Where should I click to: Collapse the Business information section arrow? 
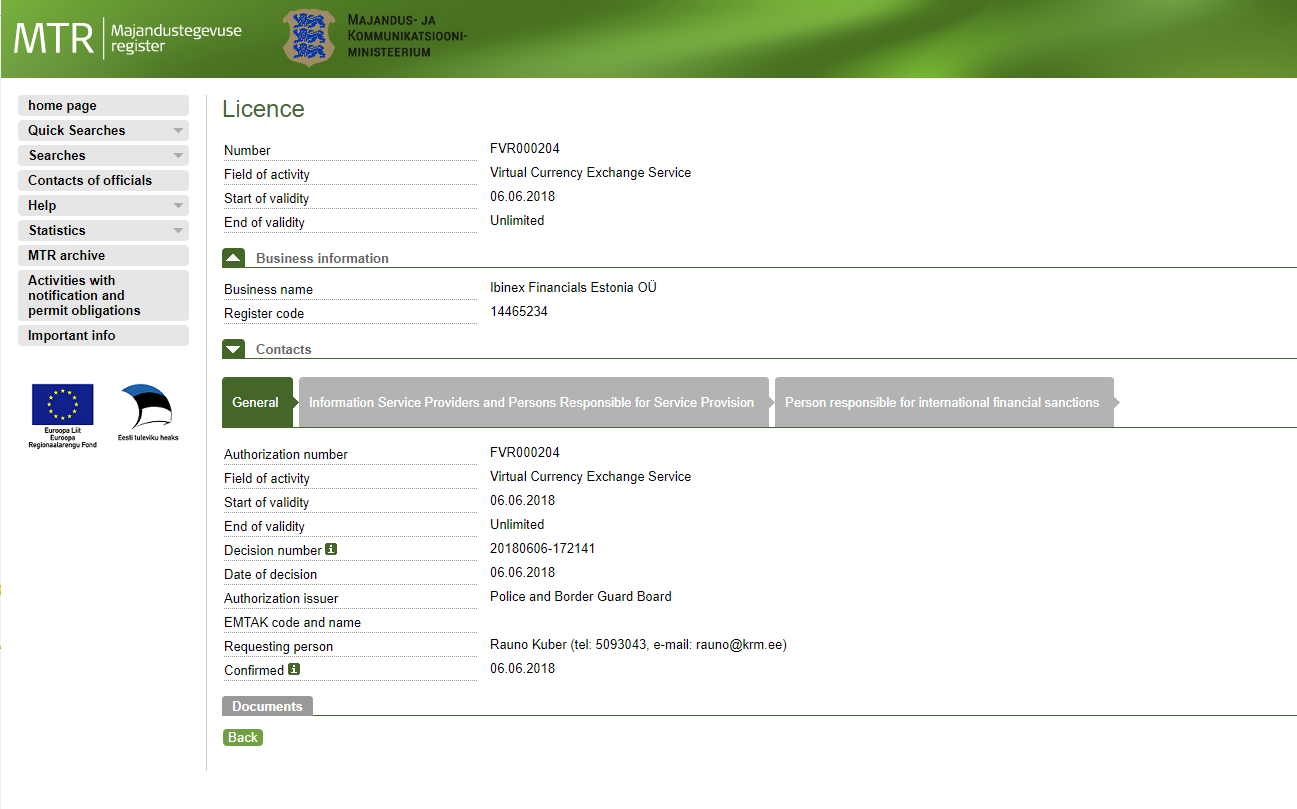(233, 258)
